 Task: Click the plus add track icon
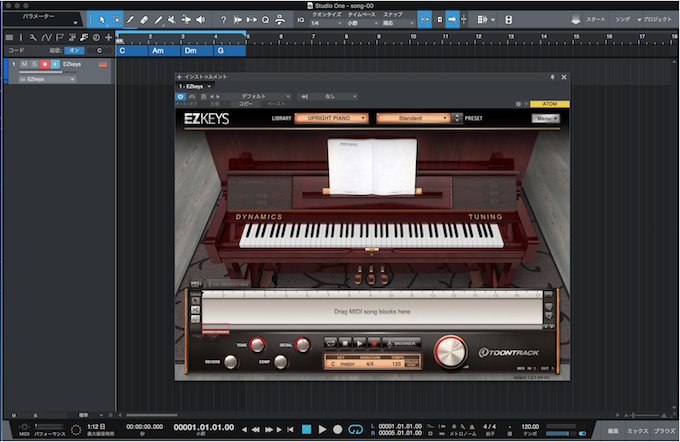click(108, 38)
